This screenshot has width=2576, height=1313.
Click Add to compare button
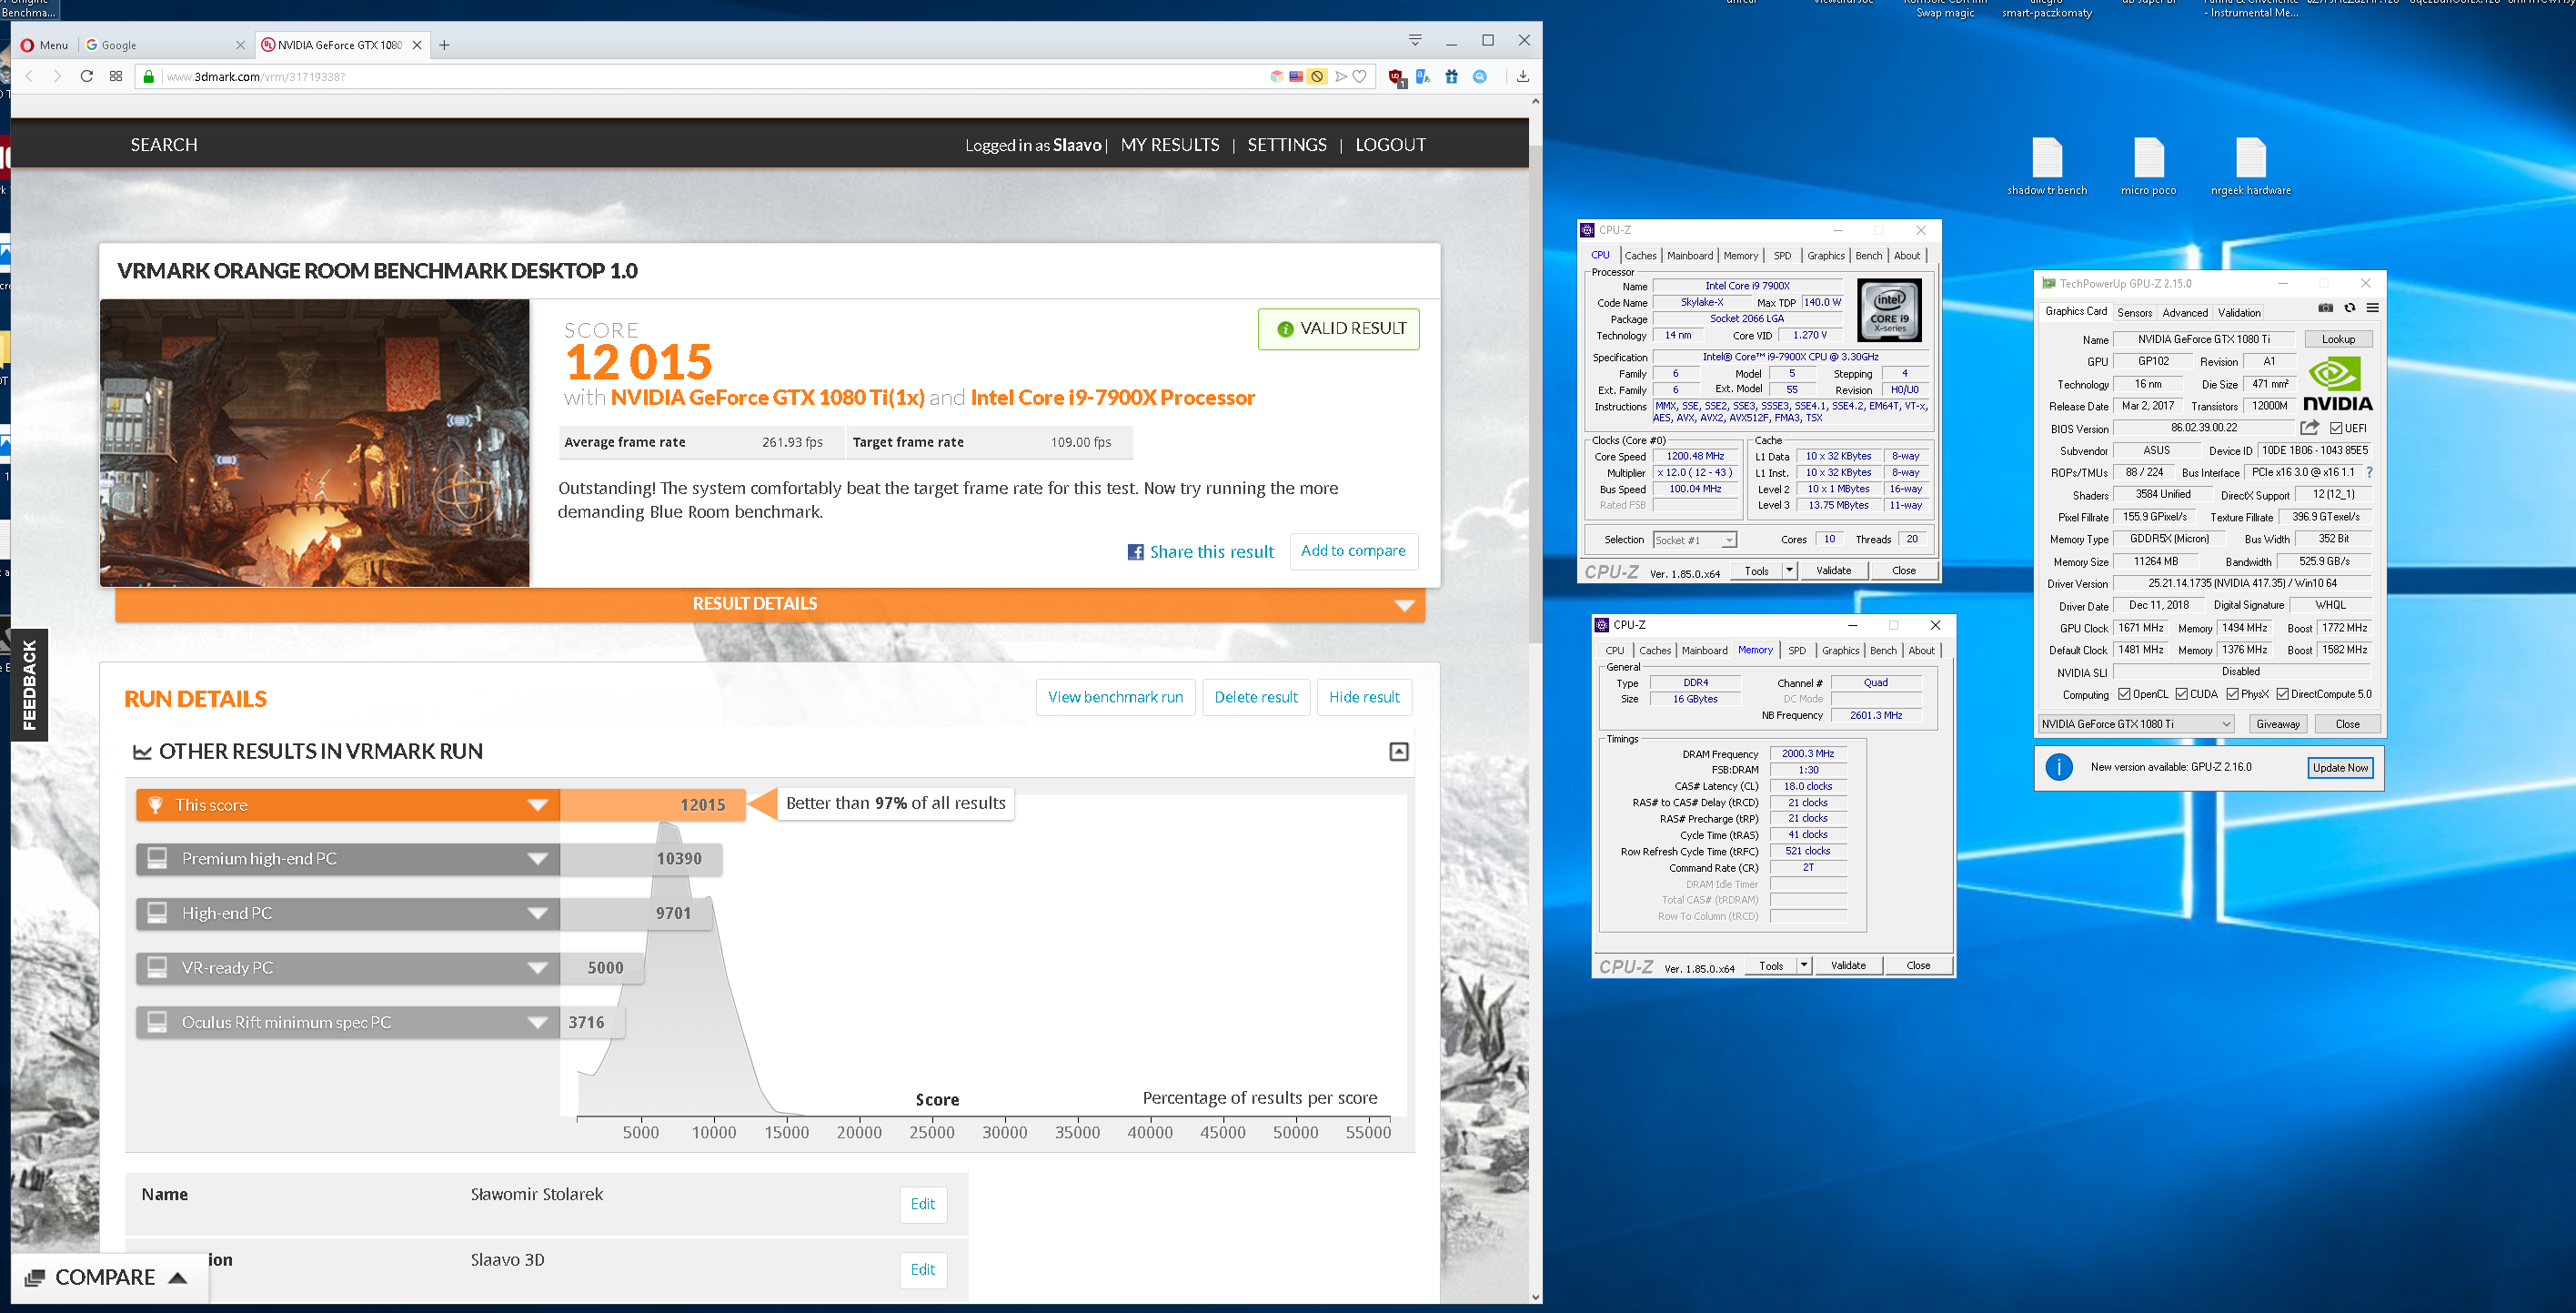click(x=1353, y=551)
